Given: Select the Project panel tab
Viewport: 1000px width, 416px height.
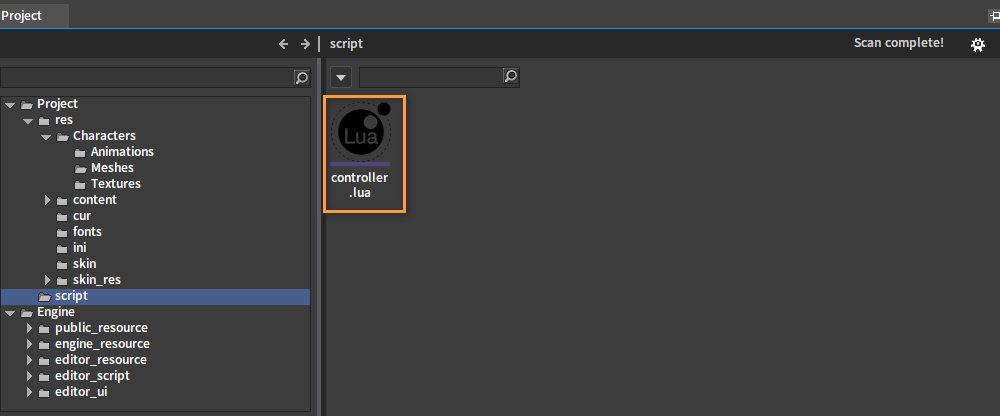Looking at the screenshot, I should [x=22, y=15].
